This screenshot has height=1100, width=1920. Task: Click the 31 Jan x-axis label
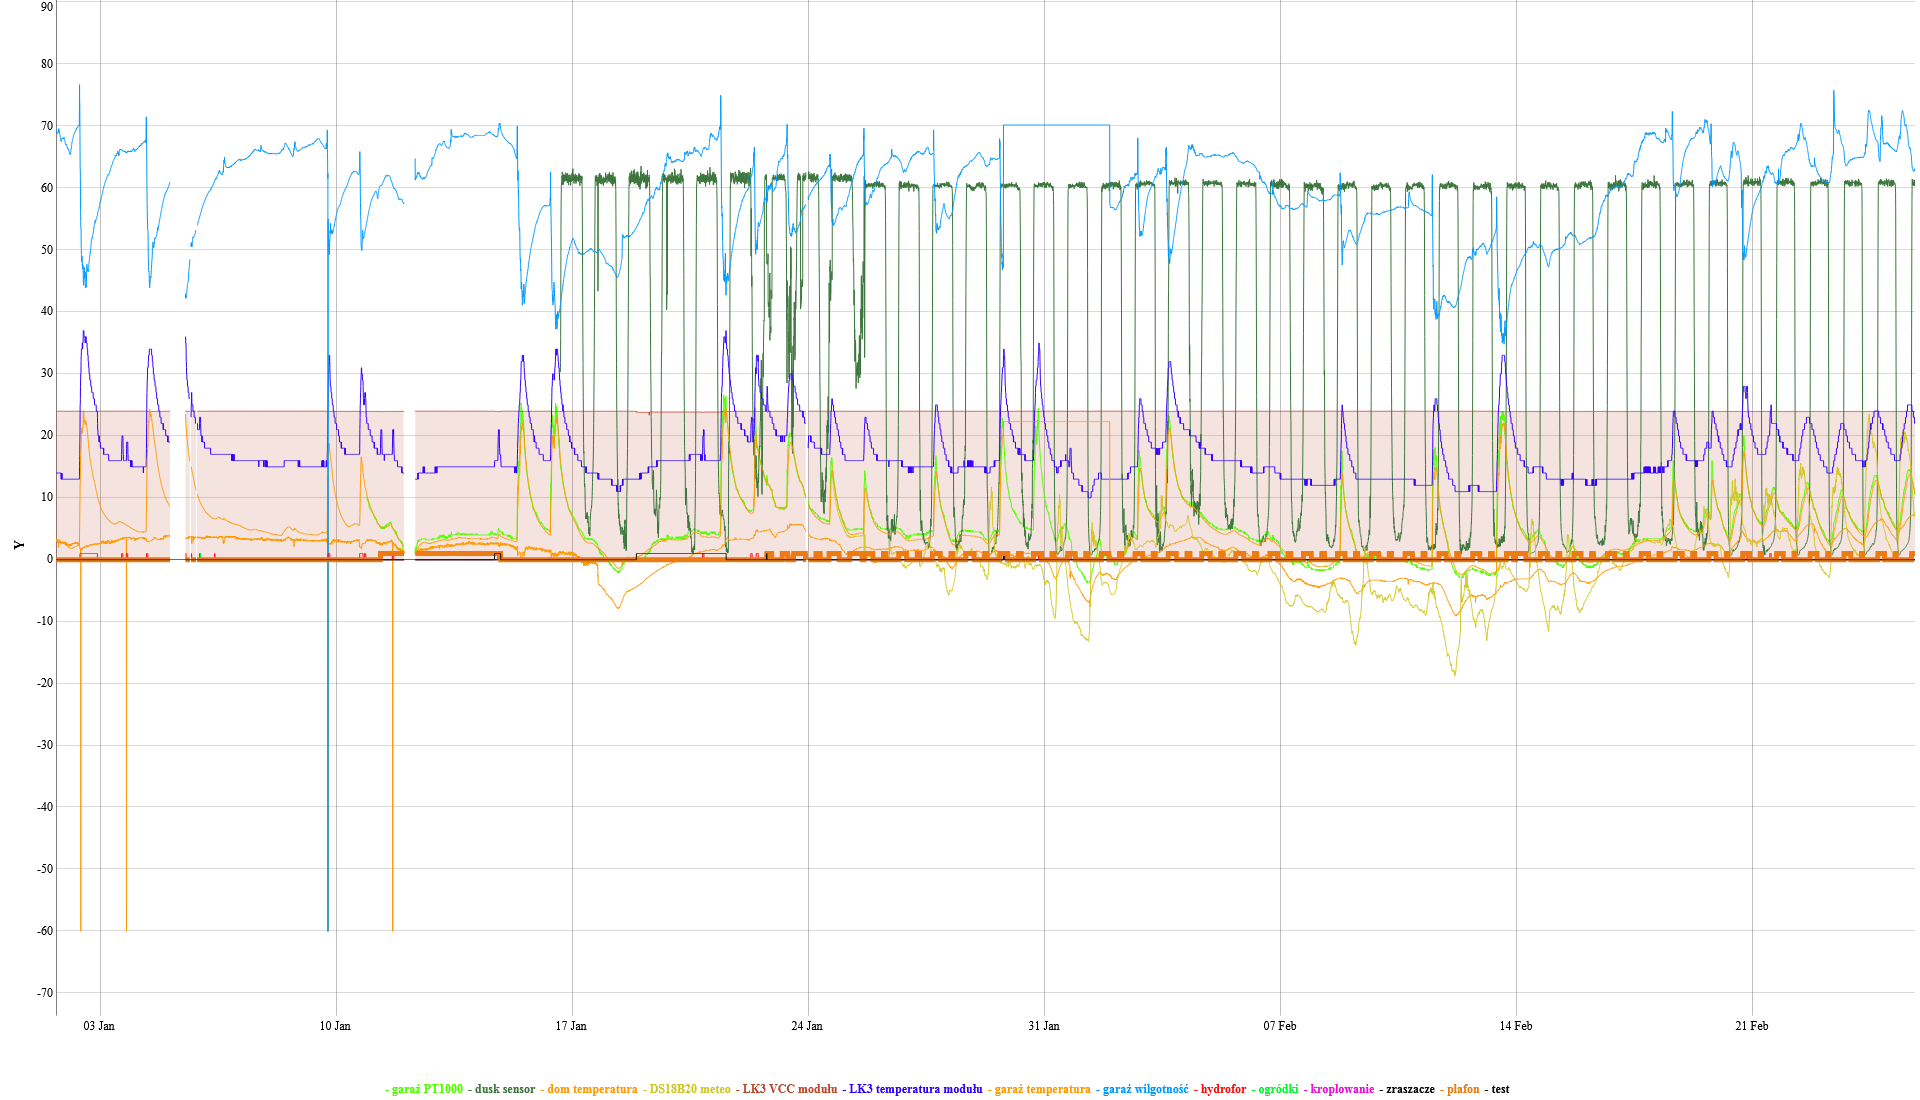pos(1044,1026)
